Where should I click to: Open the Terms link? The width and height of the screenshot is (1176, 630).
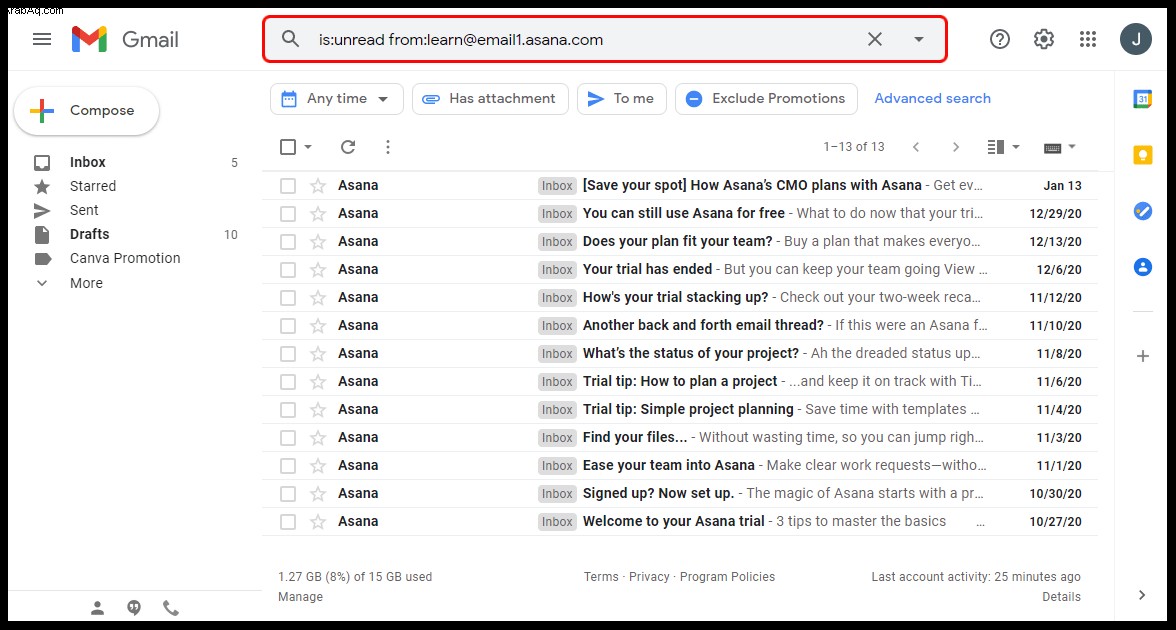[x=601, y=577]
